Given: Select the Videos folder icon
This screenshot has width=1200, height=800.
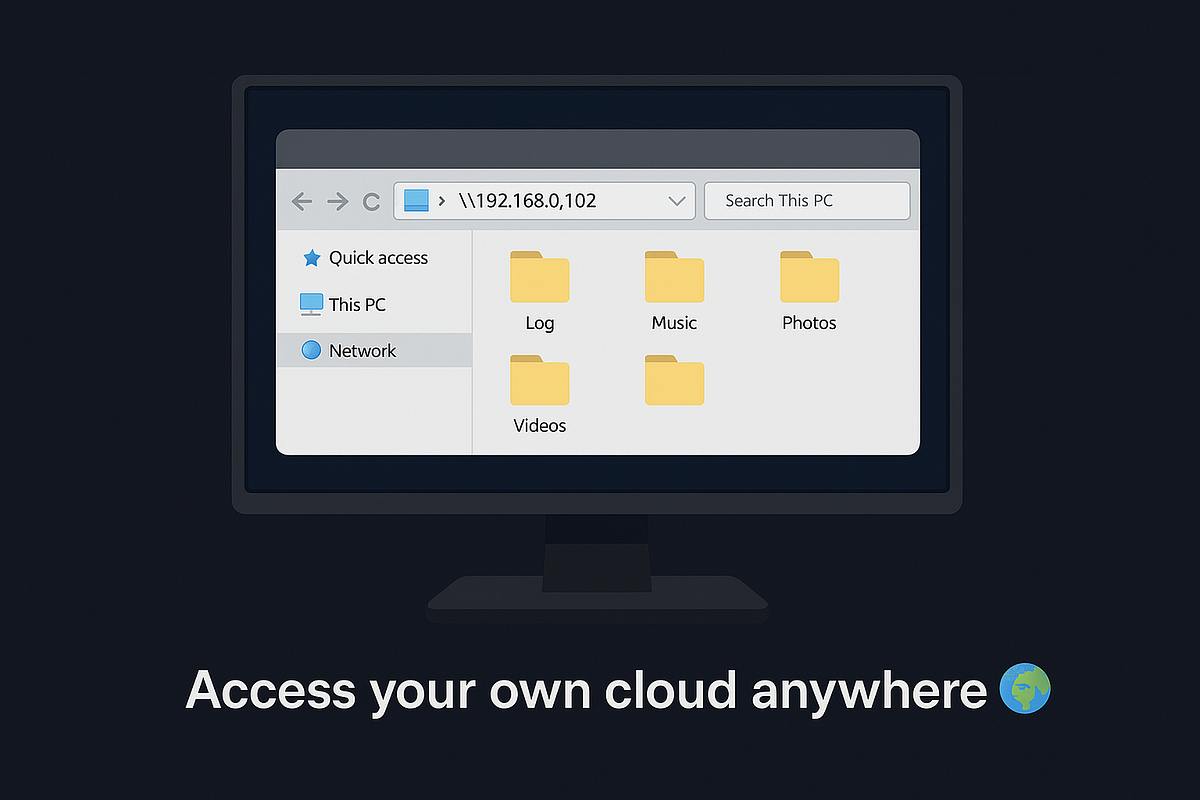Looking at the screenshot, I should 539,380.
